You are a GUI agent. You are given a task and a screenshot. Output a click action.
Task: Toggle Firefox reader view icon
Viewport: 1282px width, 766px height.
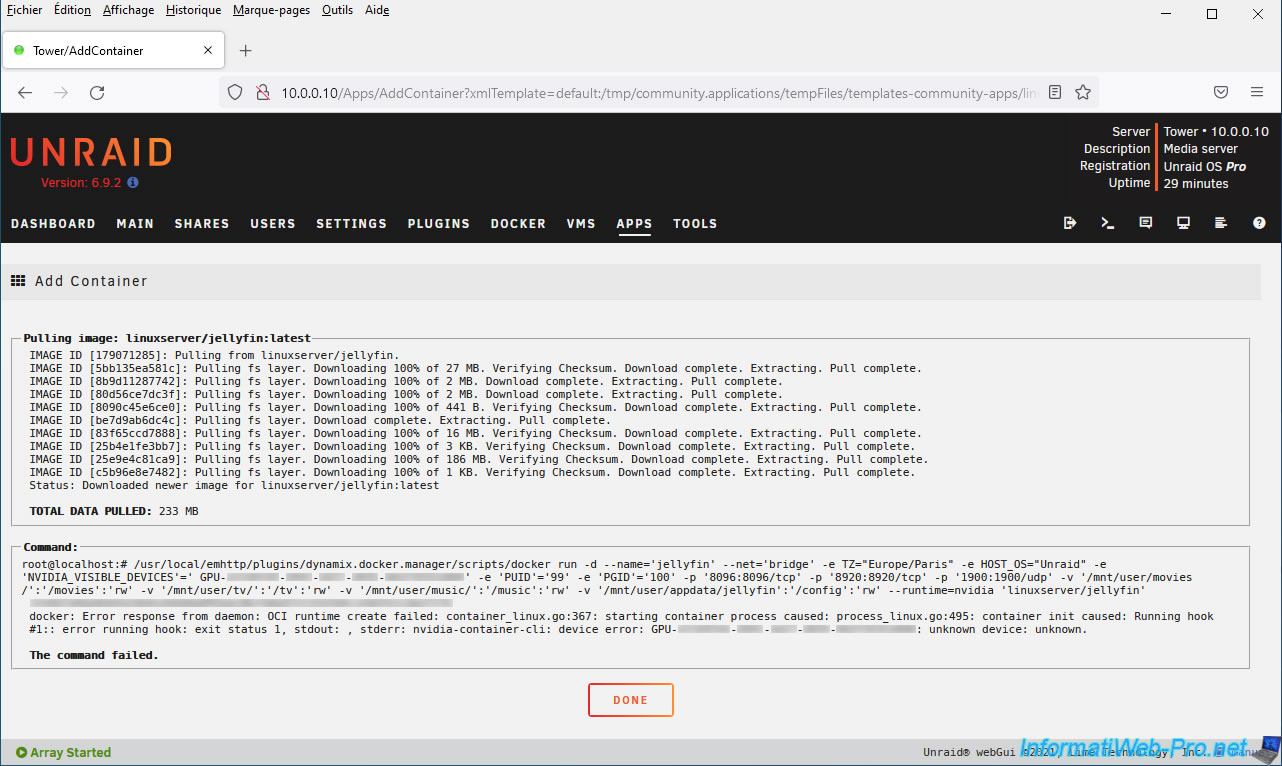click(1055, 92)
